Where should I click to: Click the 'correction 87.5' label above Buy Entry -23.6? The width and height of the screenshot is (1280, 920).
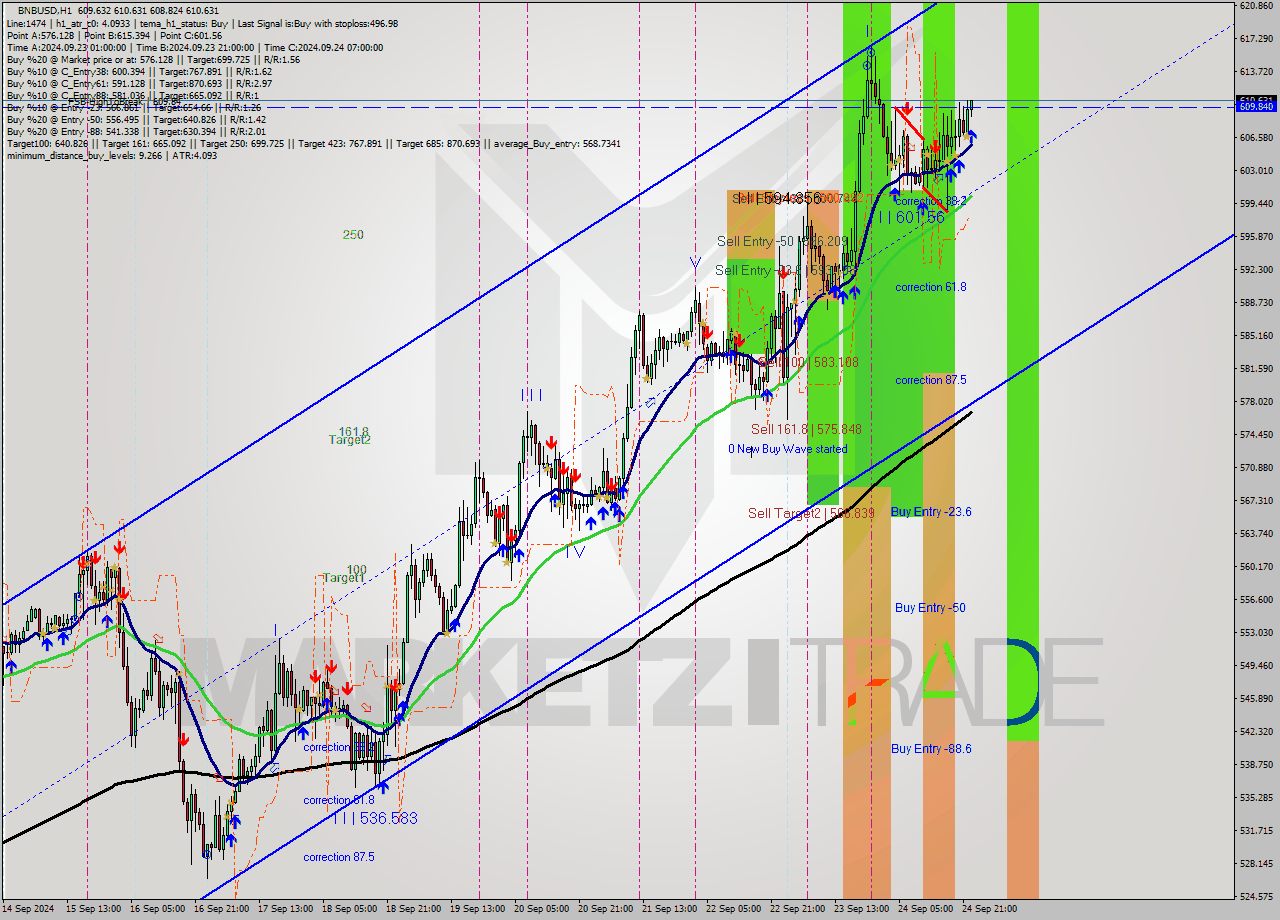931,380
